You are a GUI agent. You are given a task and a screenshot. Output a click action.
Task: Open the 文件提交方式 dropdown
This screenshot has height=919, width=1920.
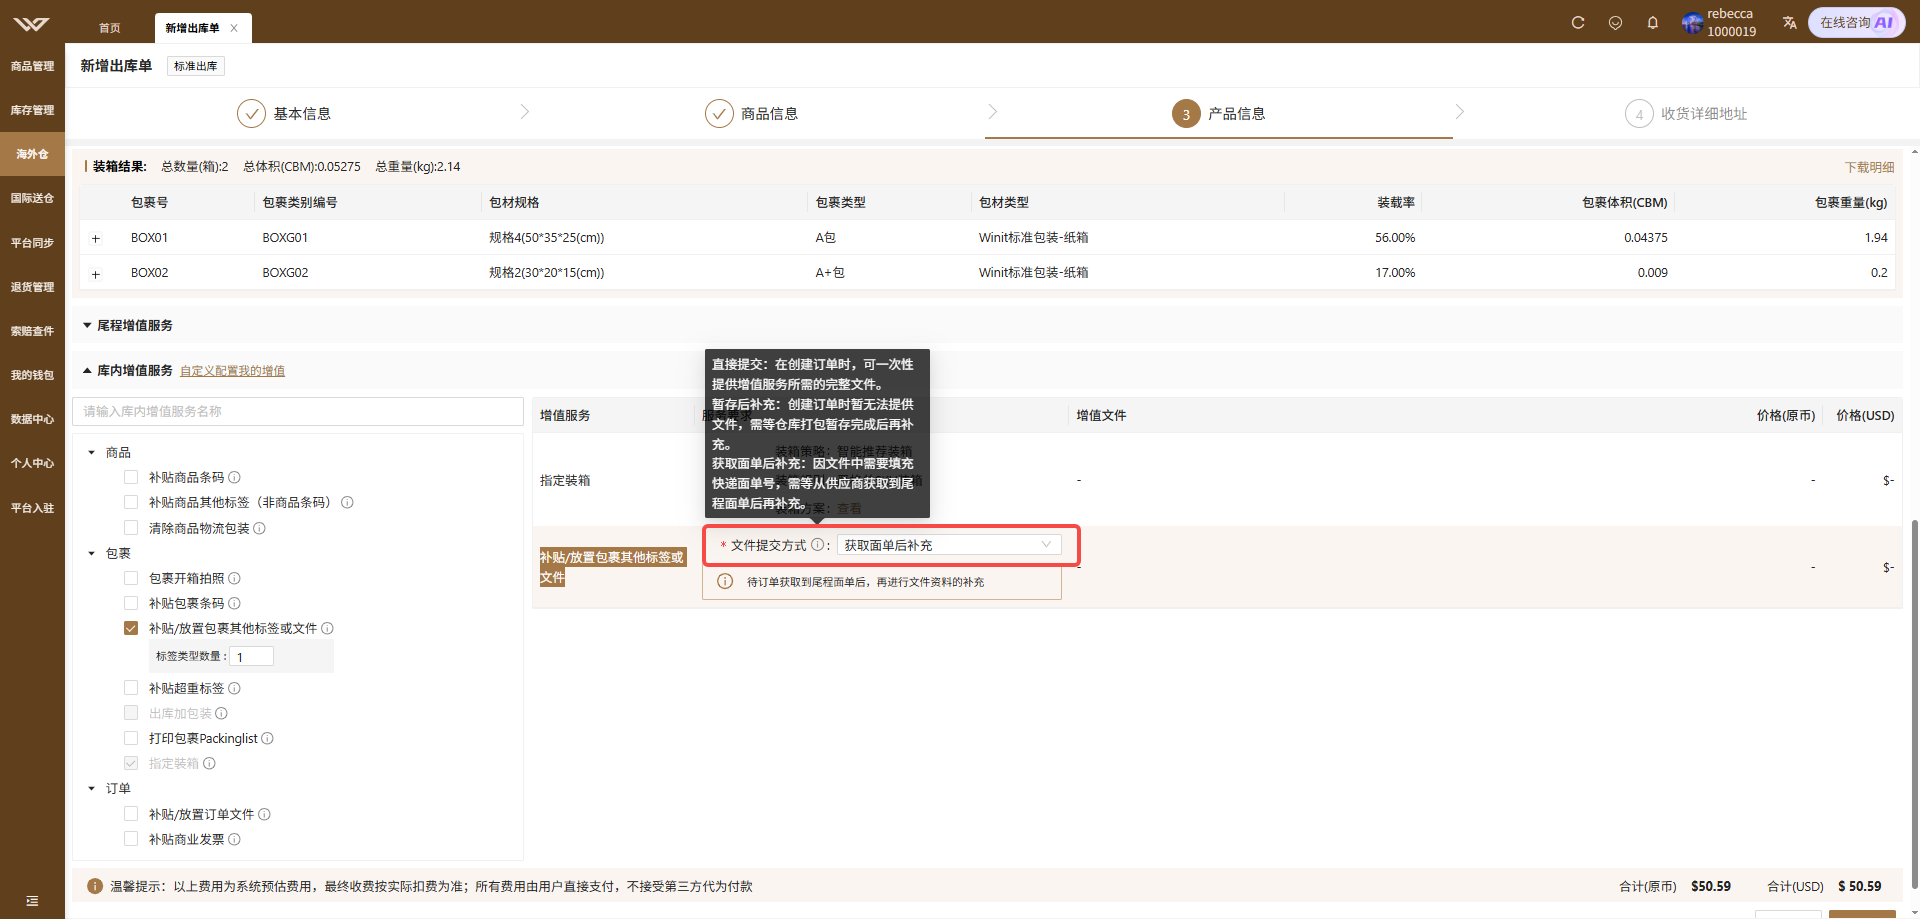[948, 545]
